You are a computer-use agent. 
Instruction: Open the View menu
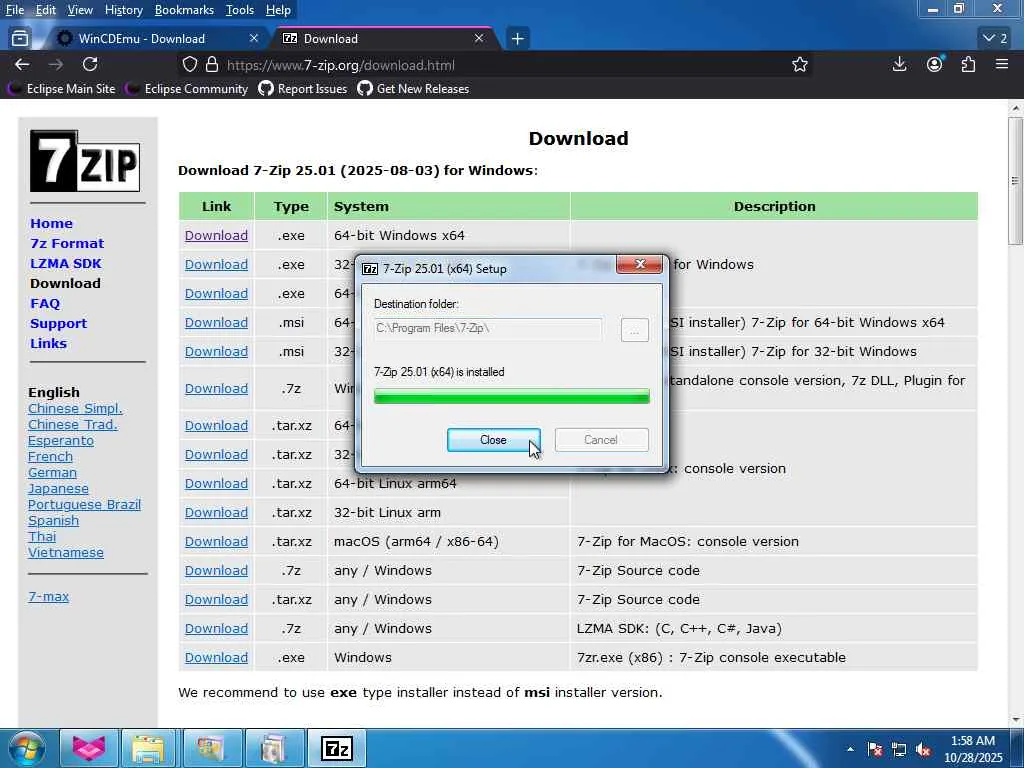(x=80, y=10)
